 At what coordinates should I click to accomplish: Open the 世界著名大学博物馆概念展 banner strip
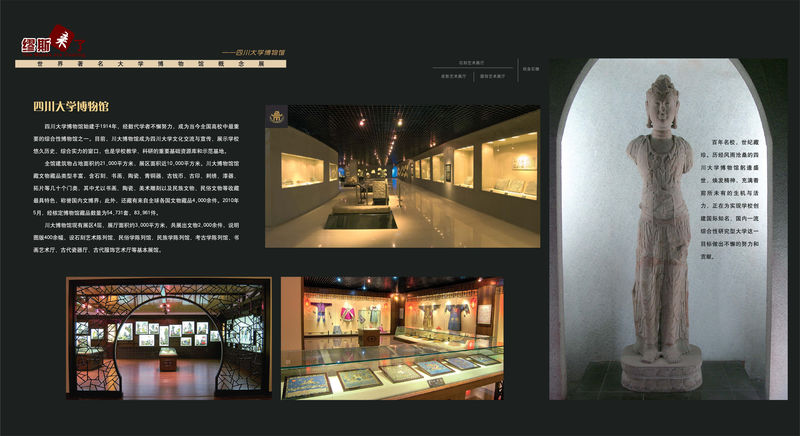tap(151, 64)
